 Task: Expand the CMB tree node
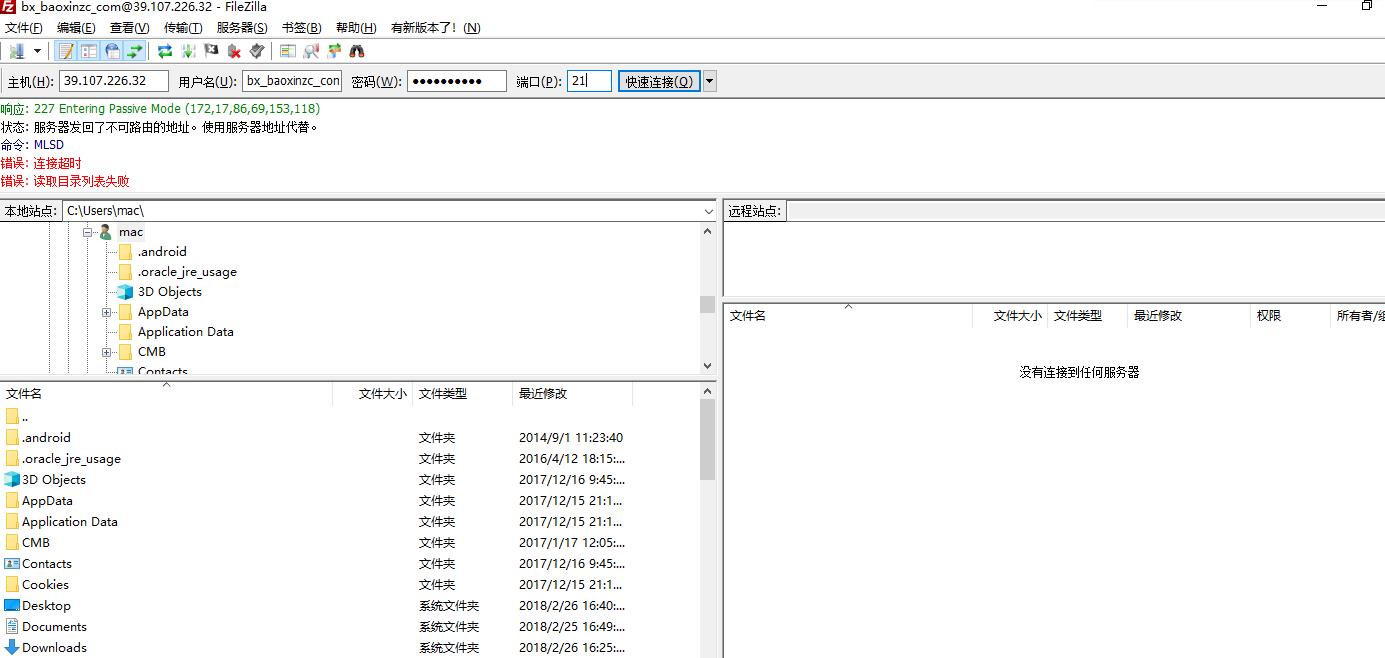(106, 352)
